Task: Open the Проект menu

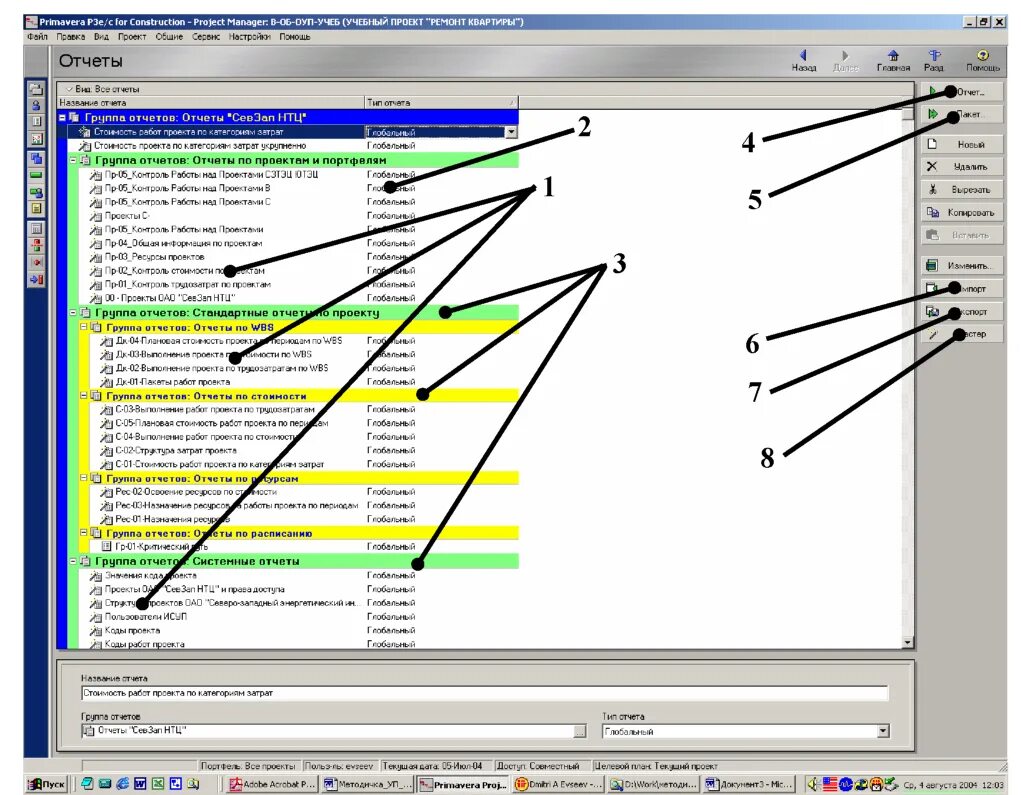Action: tap(132, 36)
